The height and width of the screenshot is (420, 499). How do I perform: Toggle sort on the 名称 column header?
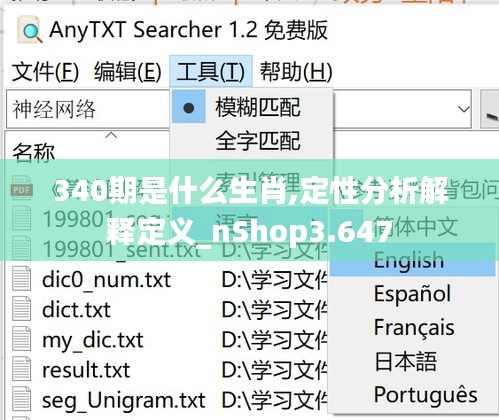click(x=33, y=153)
